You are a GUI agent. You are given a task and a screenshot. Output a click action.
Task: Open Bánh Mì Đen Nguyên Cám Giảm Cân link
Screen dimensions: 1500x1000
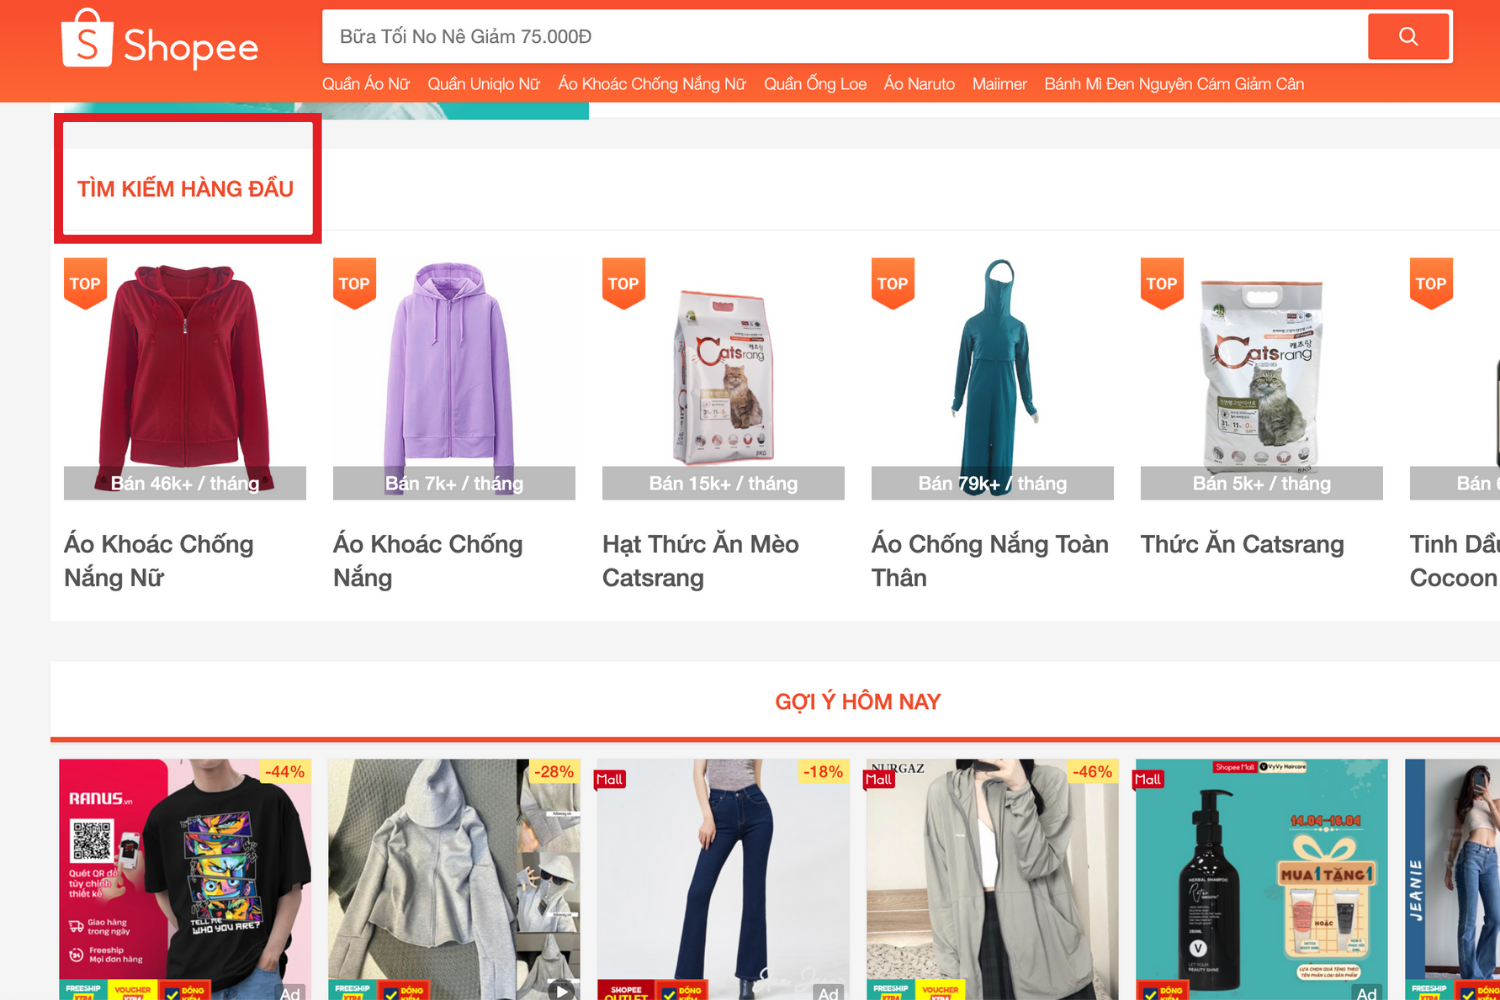click(x=1174, y=84)
